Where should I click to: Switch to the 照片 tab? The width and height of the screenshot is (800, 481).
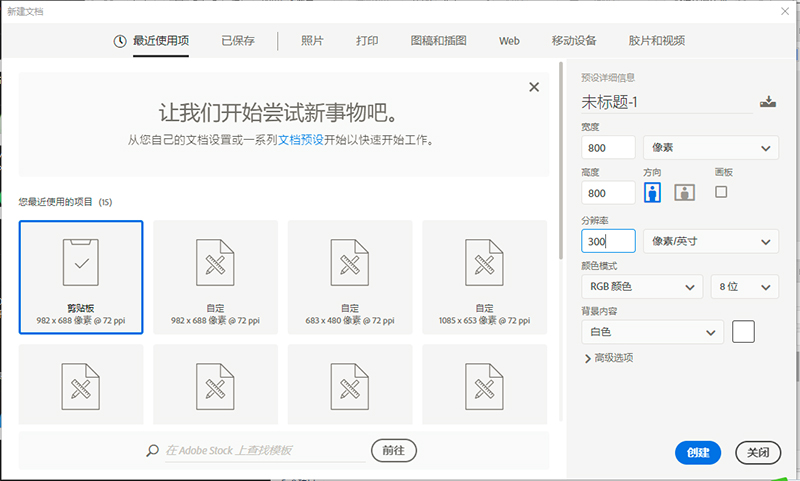coord(312,41)
